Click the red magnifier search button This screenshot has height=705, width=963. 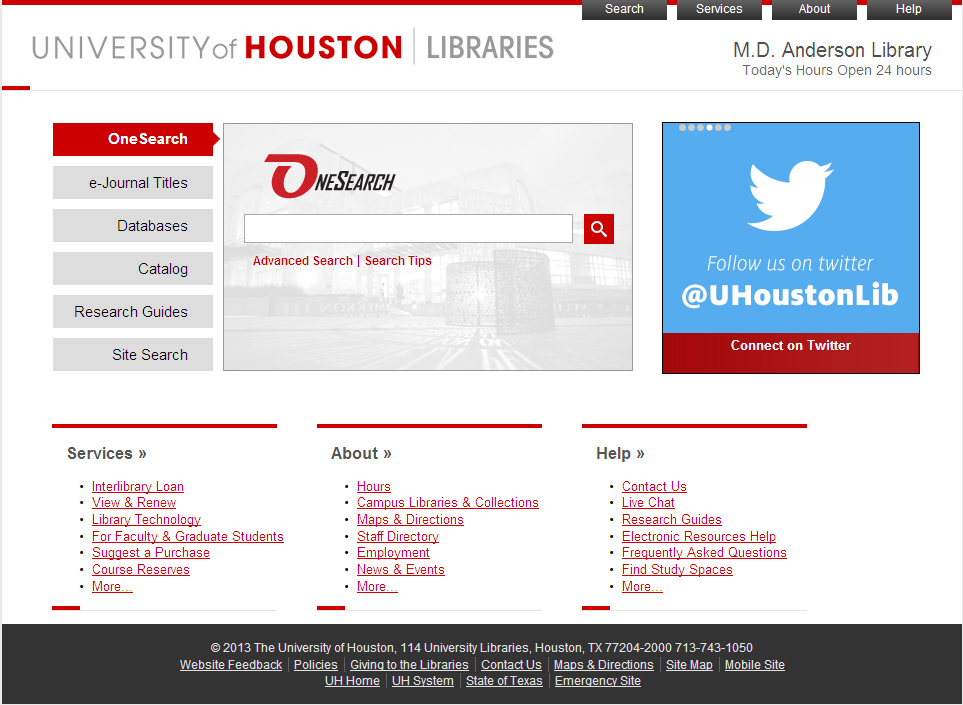599,229
